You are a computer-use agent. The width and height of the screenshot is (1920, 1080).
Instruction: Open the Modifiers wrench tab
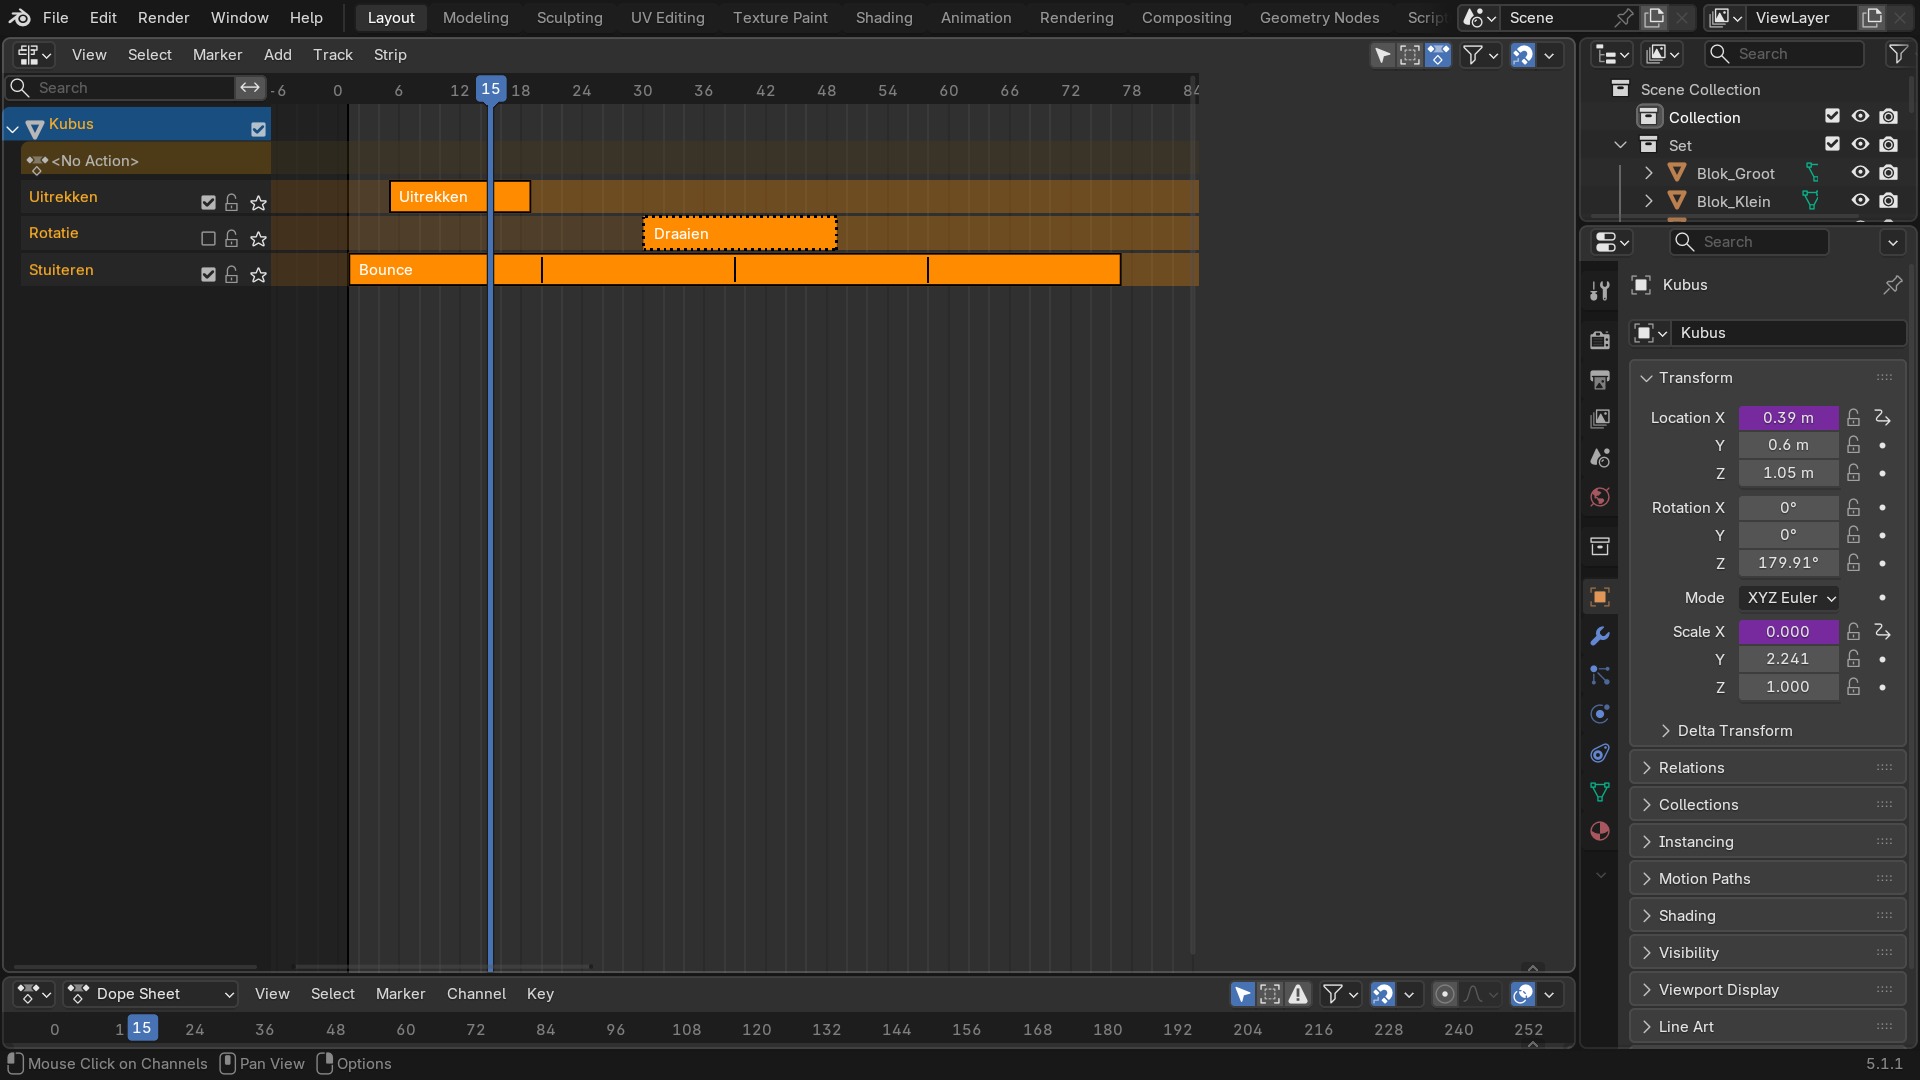pyautogui.click(x=1600, y=636)
